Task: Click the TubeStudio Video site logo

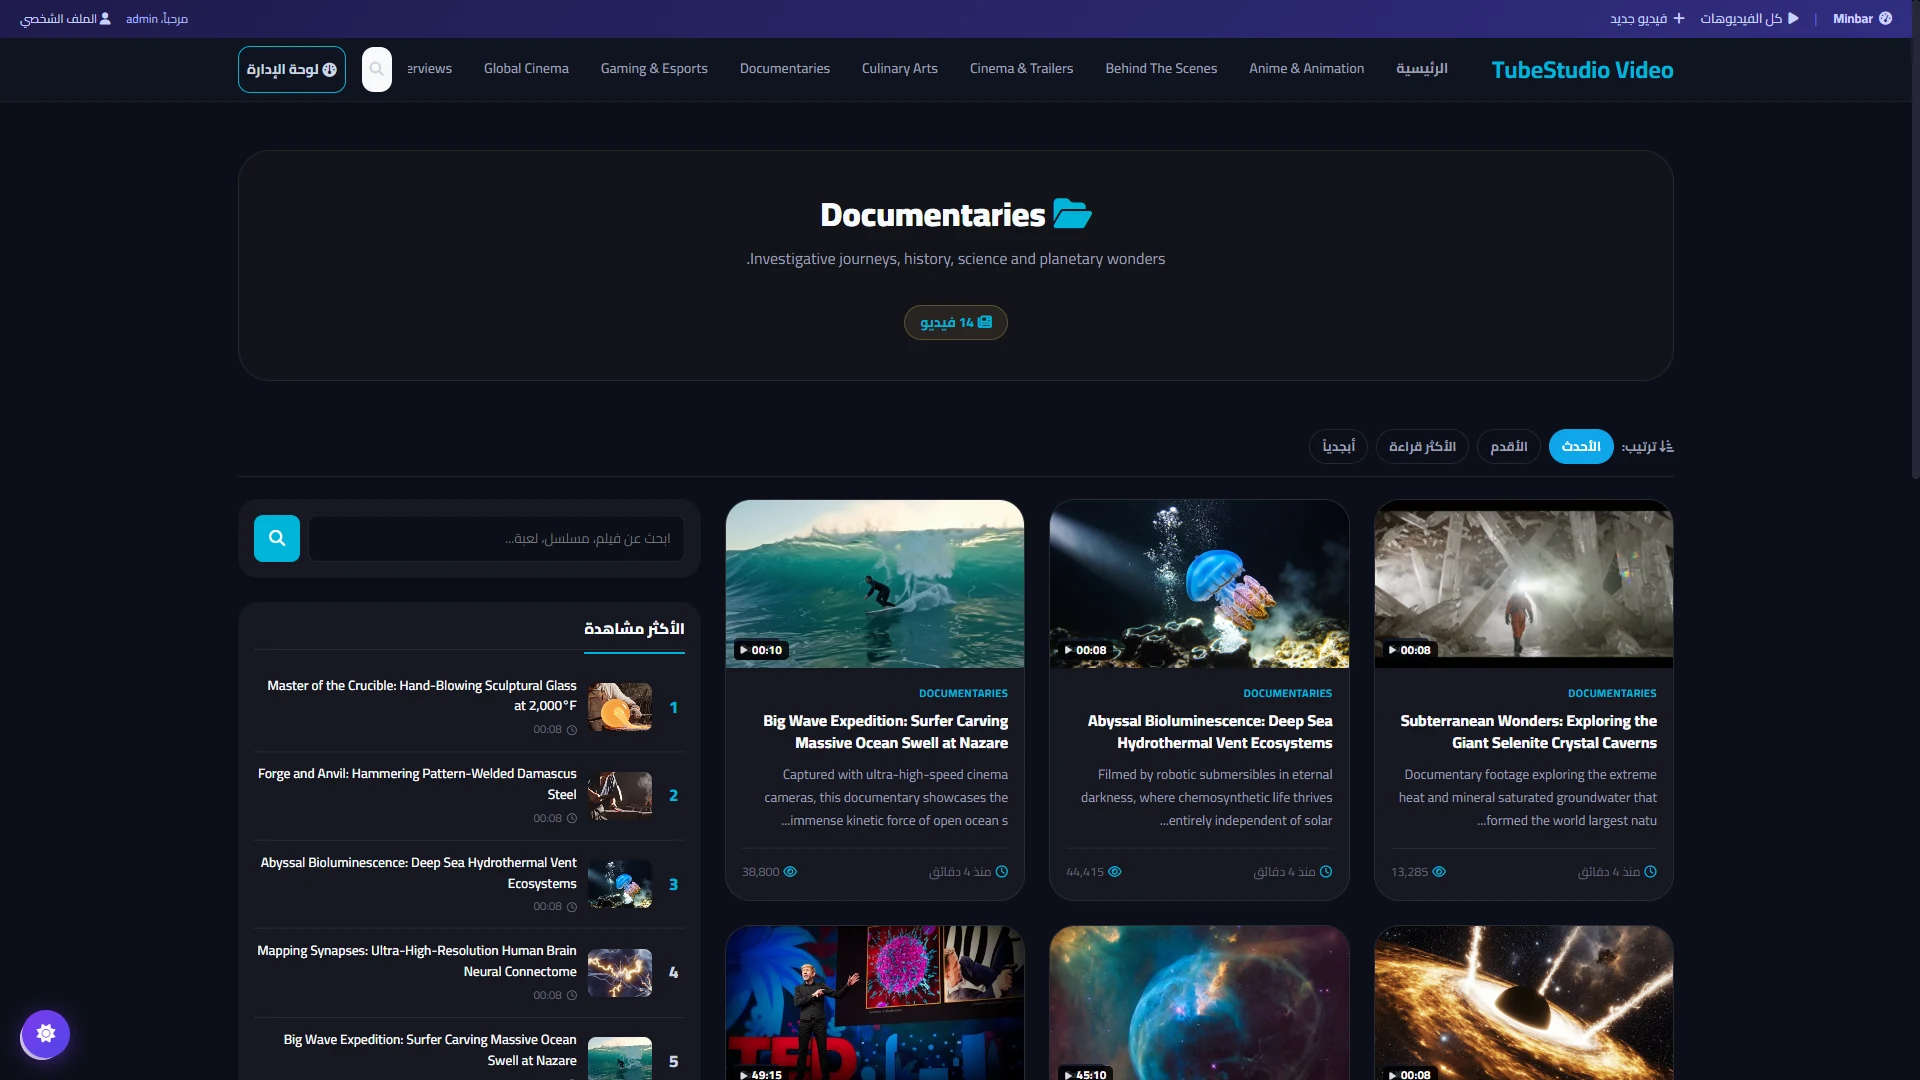Action: (1582, 70)
